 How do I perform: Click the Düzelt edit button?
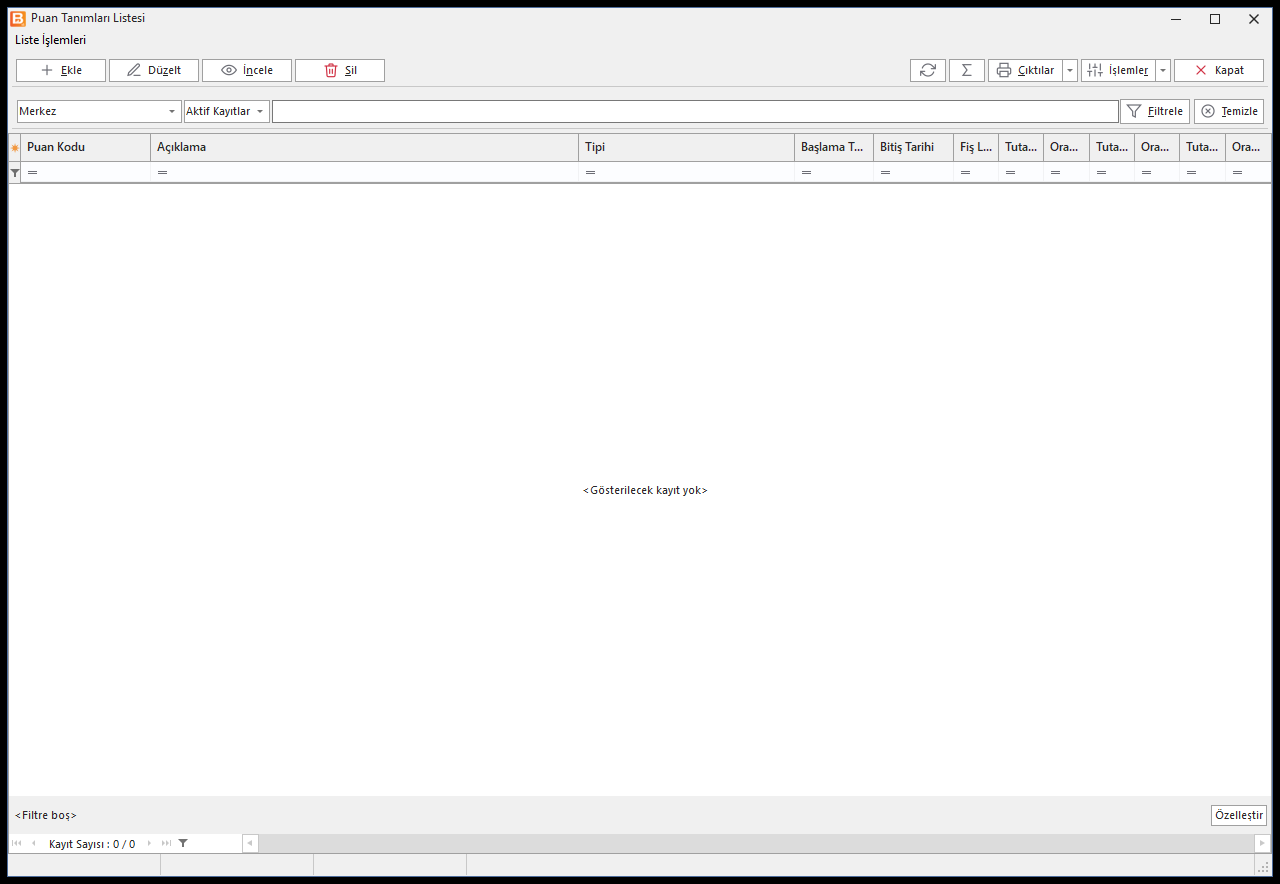click(x=154, y=70)
